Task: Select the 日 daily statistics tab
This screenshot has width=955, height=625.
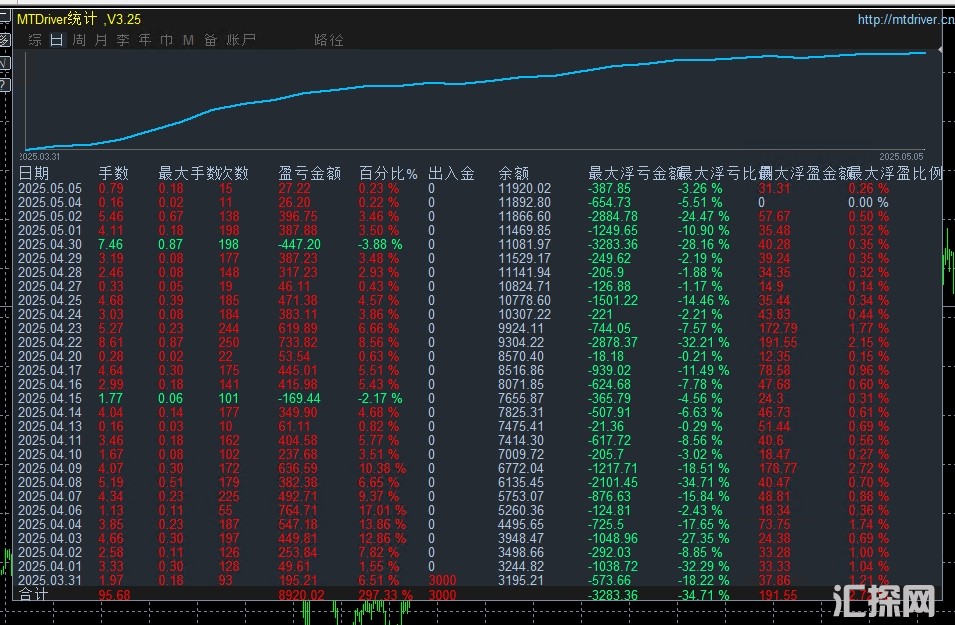Action: (57, 40)
